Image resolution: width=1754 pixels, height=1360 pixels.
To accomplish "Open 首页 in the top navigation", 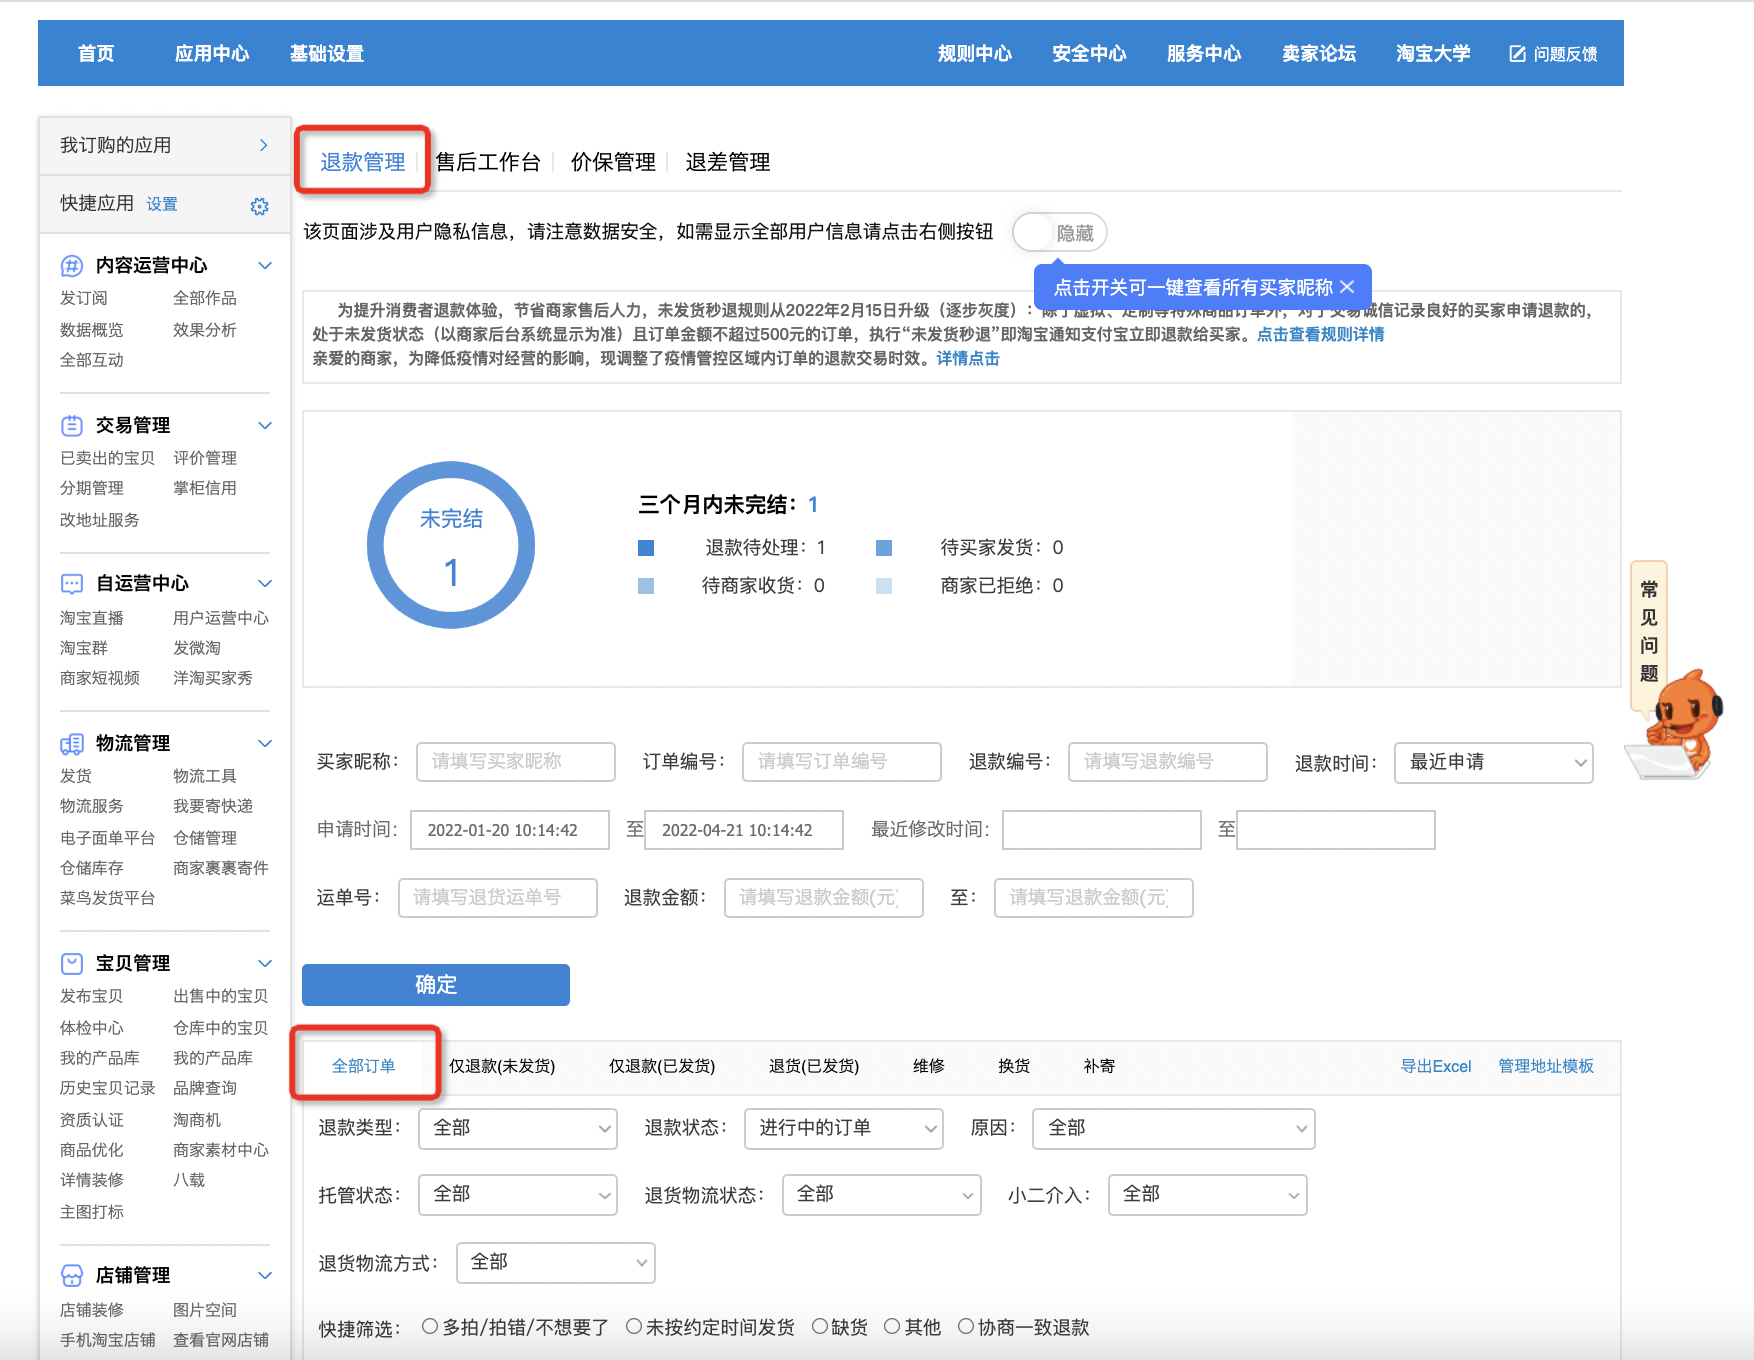I will 96,54.
